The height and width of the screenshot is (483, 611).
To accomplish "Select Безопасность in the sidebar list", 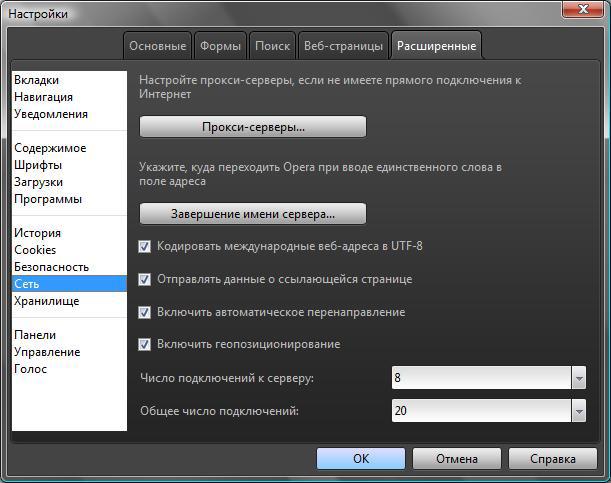I will click(x=51, y=267).
